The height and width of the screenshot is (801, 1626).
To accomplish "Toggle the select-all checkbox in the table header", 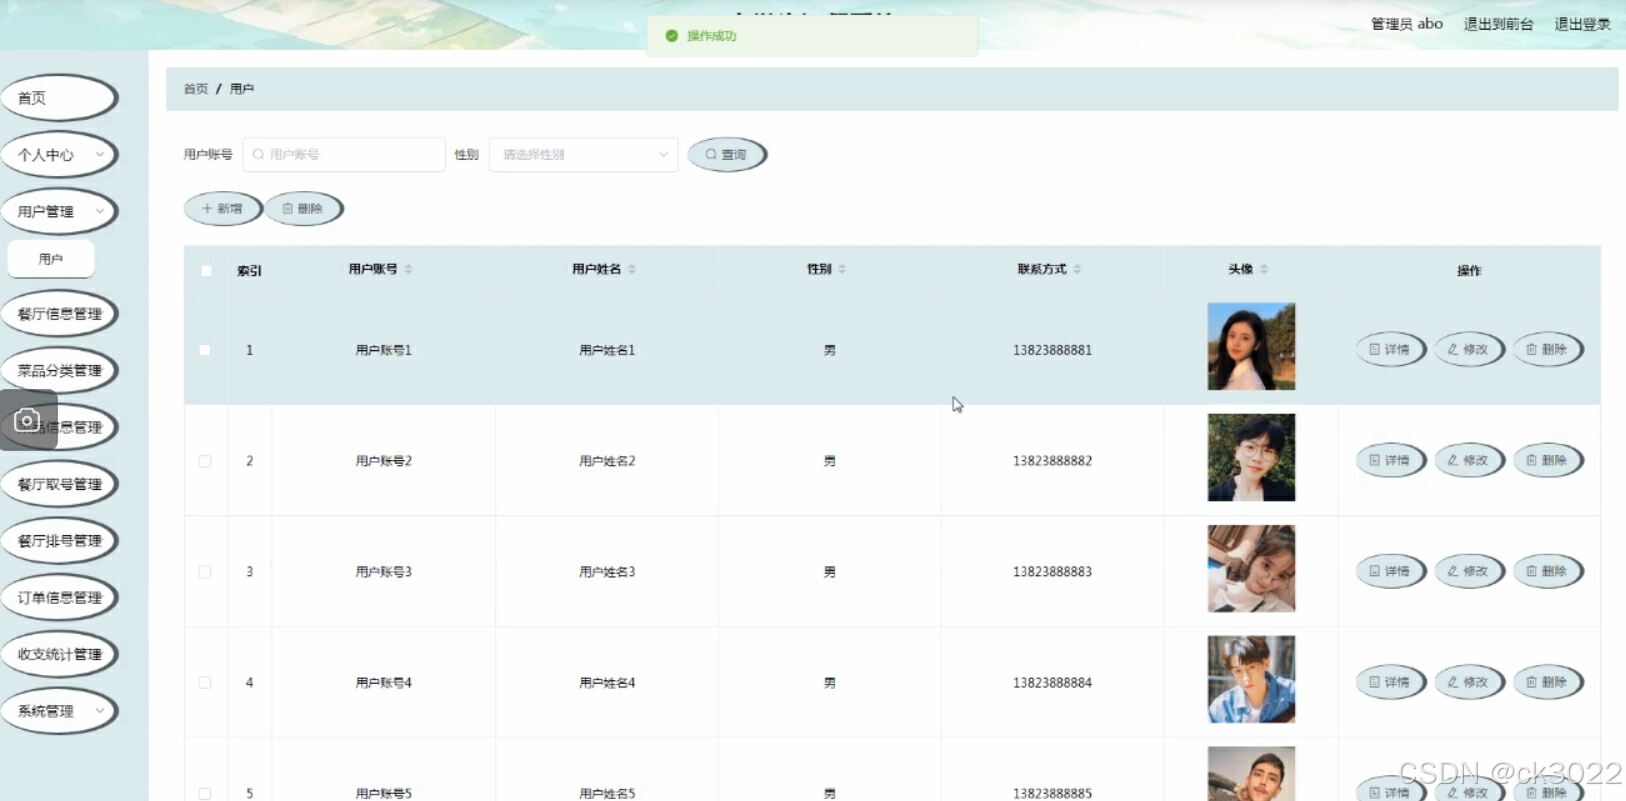I will tap(206, 271).
